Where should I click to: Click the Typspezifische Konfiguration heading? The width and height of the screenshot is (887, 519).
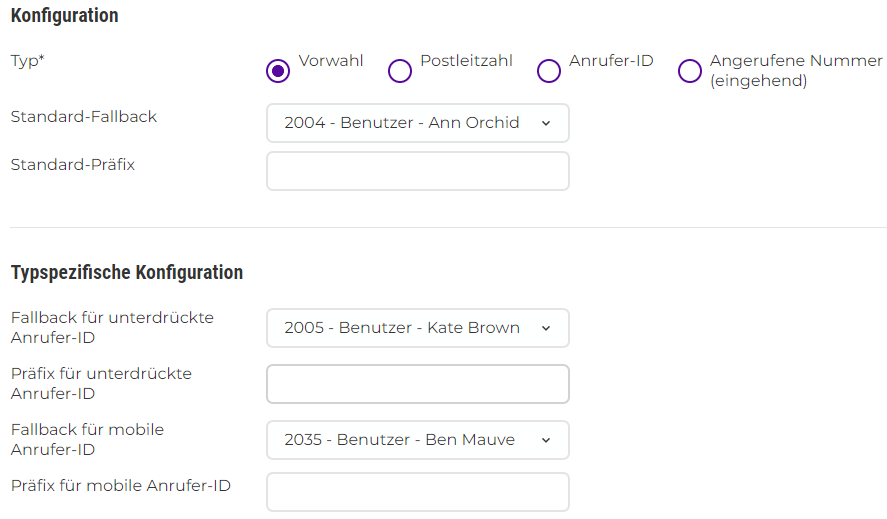tap(127, 272)
